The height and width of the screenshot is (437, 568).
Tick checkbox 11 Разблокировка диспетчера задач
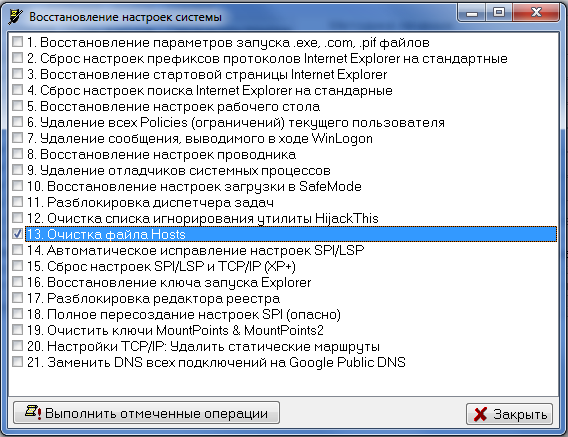click(x=17, y=201)
